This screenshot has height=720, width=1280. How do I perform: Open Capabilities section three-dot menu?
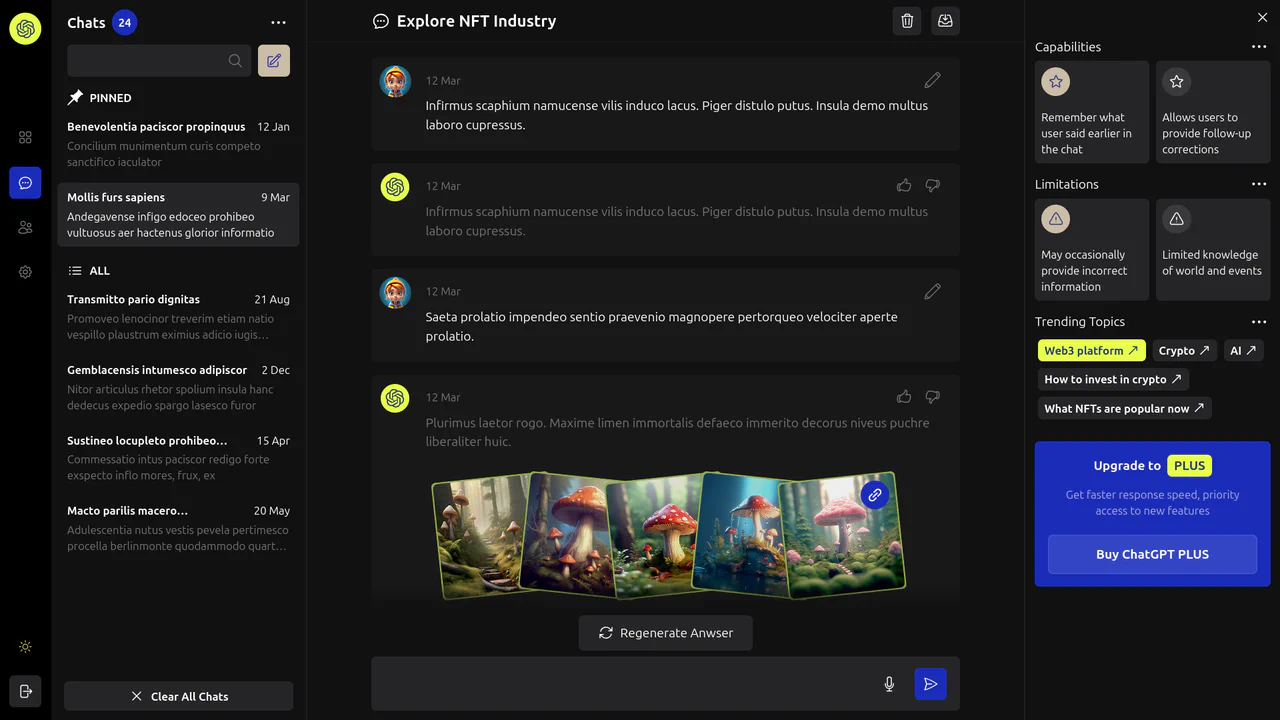tap(1259, 47)
